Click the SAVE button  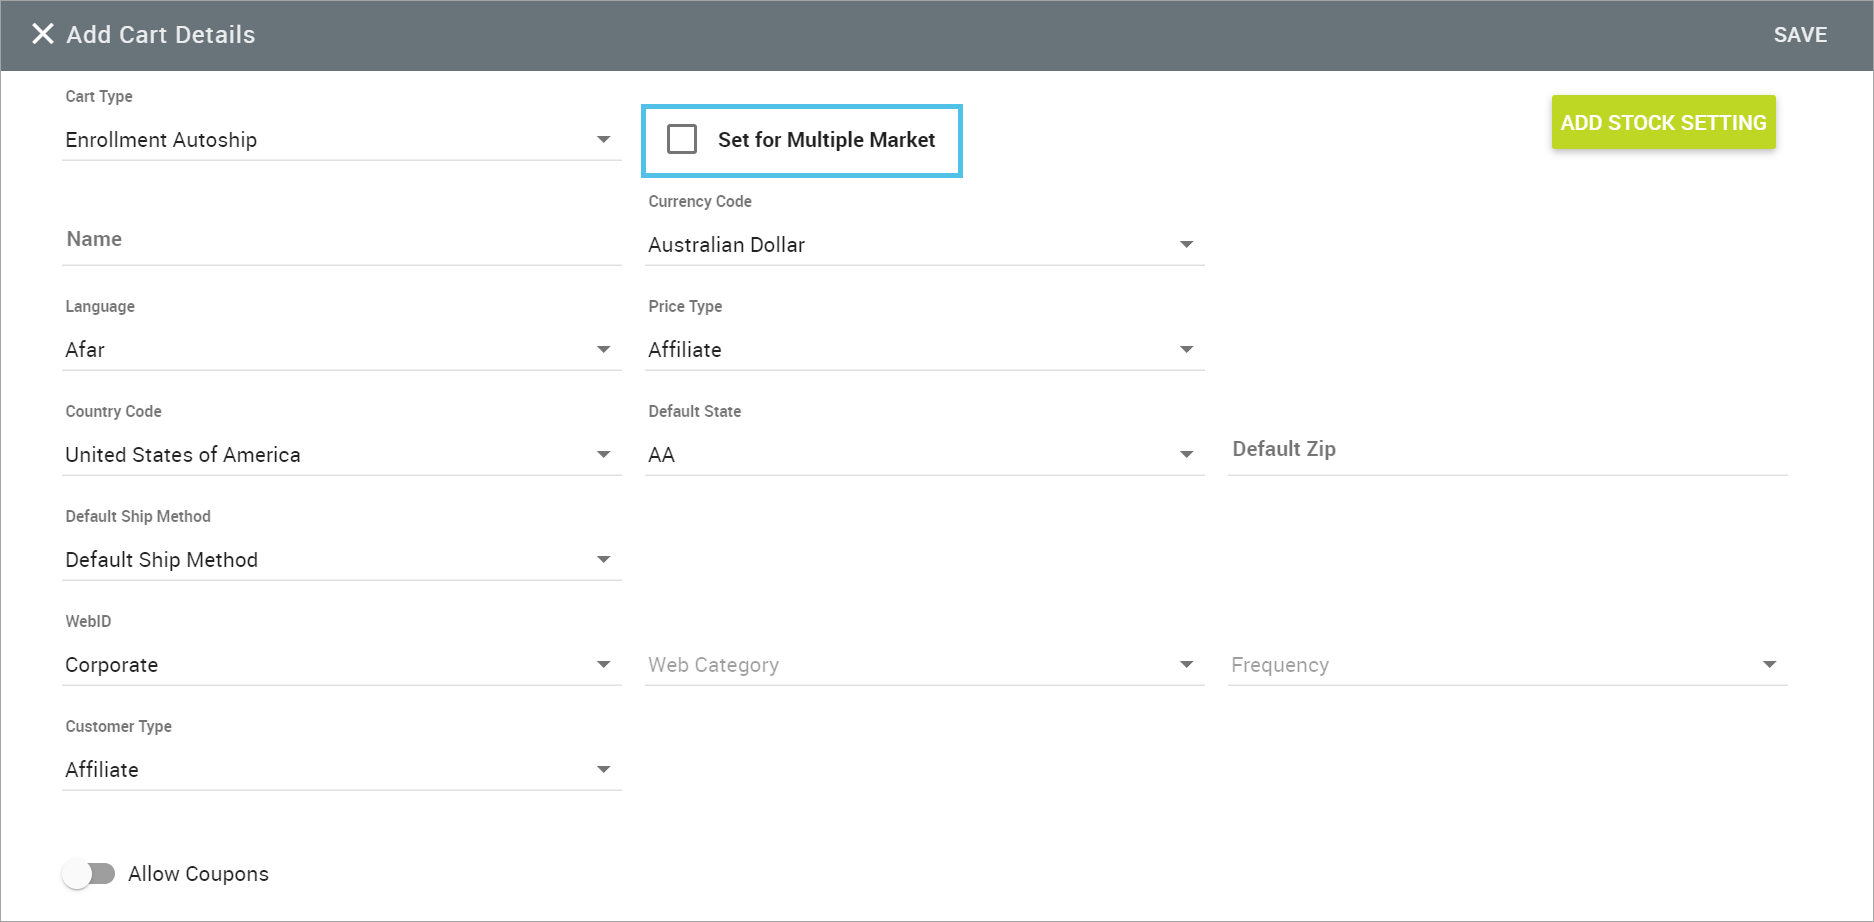coord(1799,35)
